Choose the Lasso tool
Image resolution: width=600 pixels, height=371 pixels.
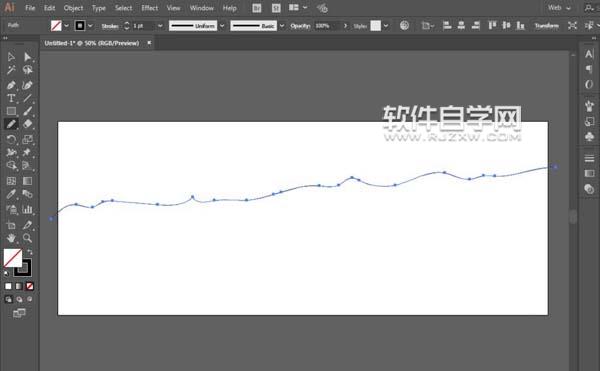point(27,70)
